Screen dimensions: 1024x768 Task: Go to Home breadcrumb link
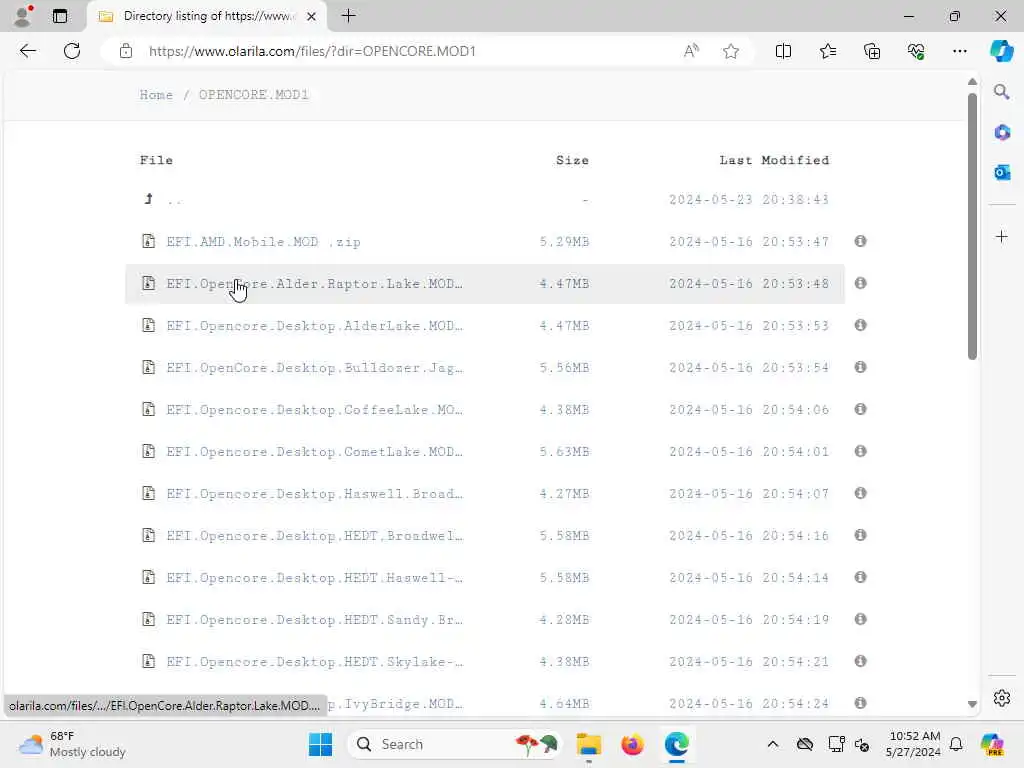coord(156,95)
